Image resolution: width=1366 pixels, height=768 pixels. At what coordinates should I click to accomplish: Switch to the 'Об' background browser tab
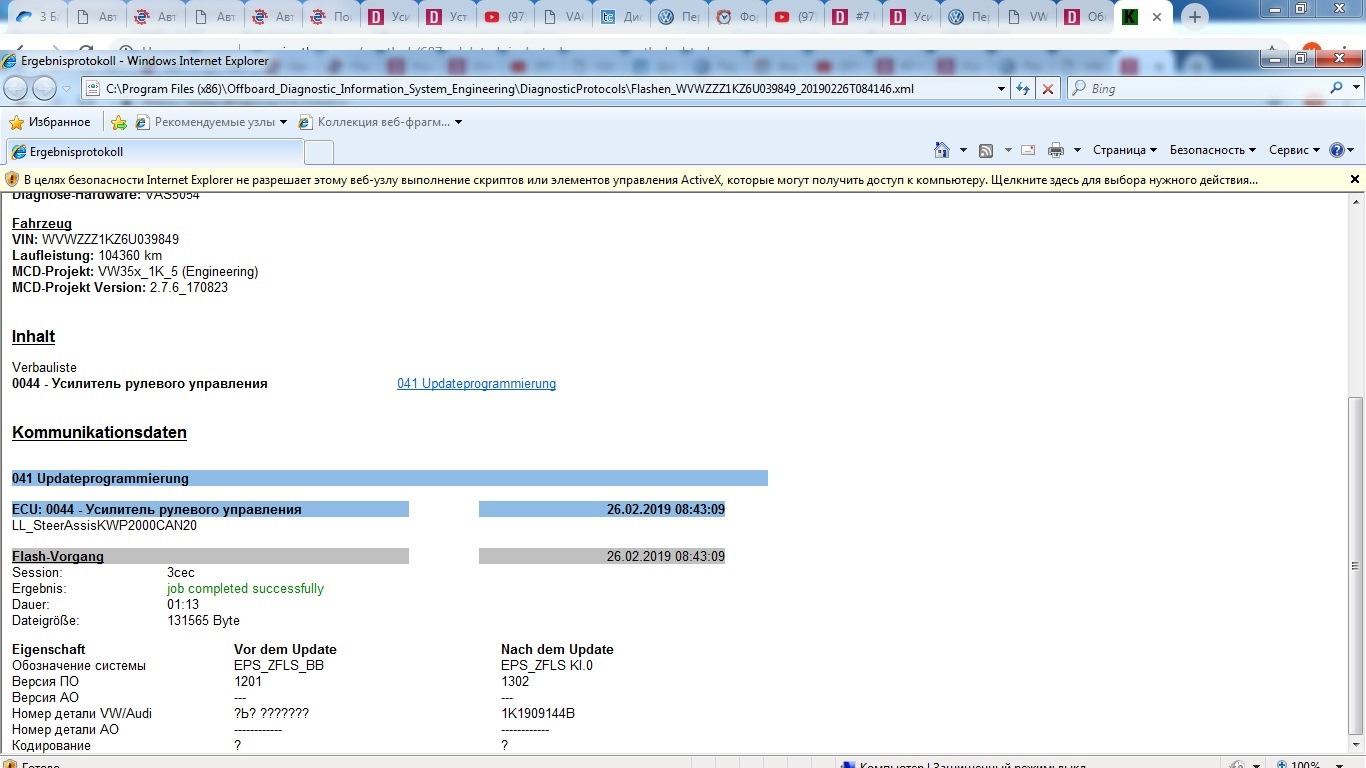1085,17
